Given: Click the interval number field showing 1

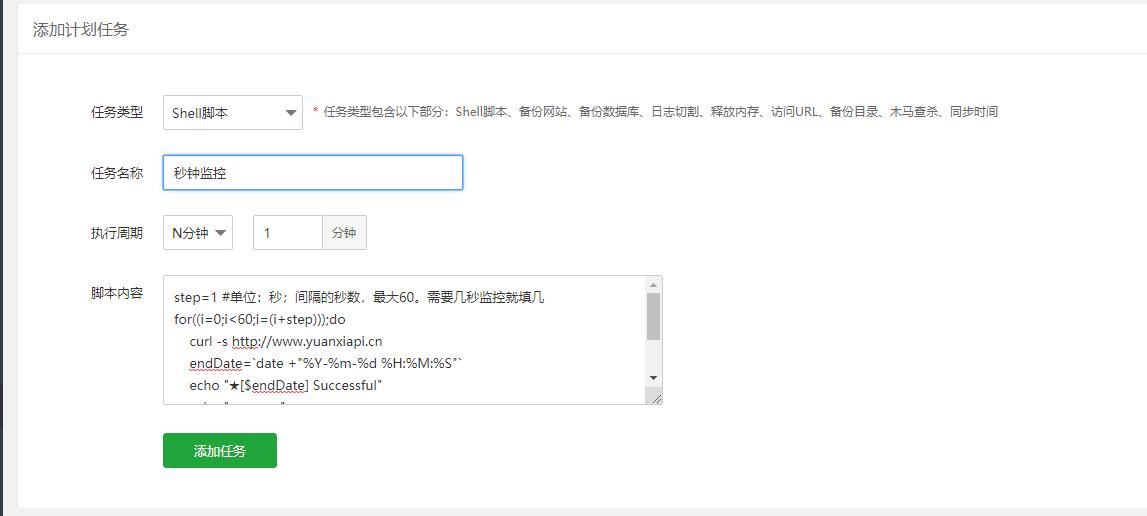Looking at the screenshot, I should tap(287, 233).
